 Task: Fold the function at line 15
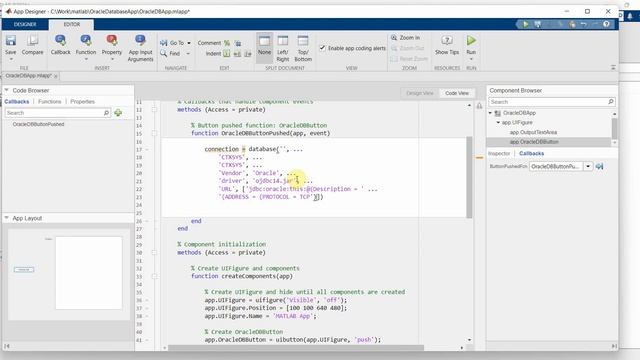tap(154, 133)
